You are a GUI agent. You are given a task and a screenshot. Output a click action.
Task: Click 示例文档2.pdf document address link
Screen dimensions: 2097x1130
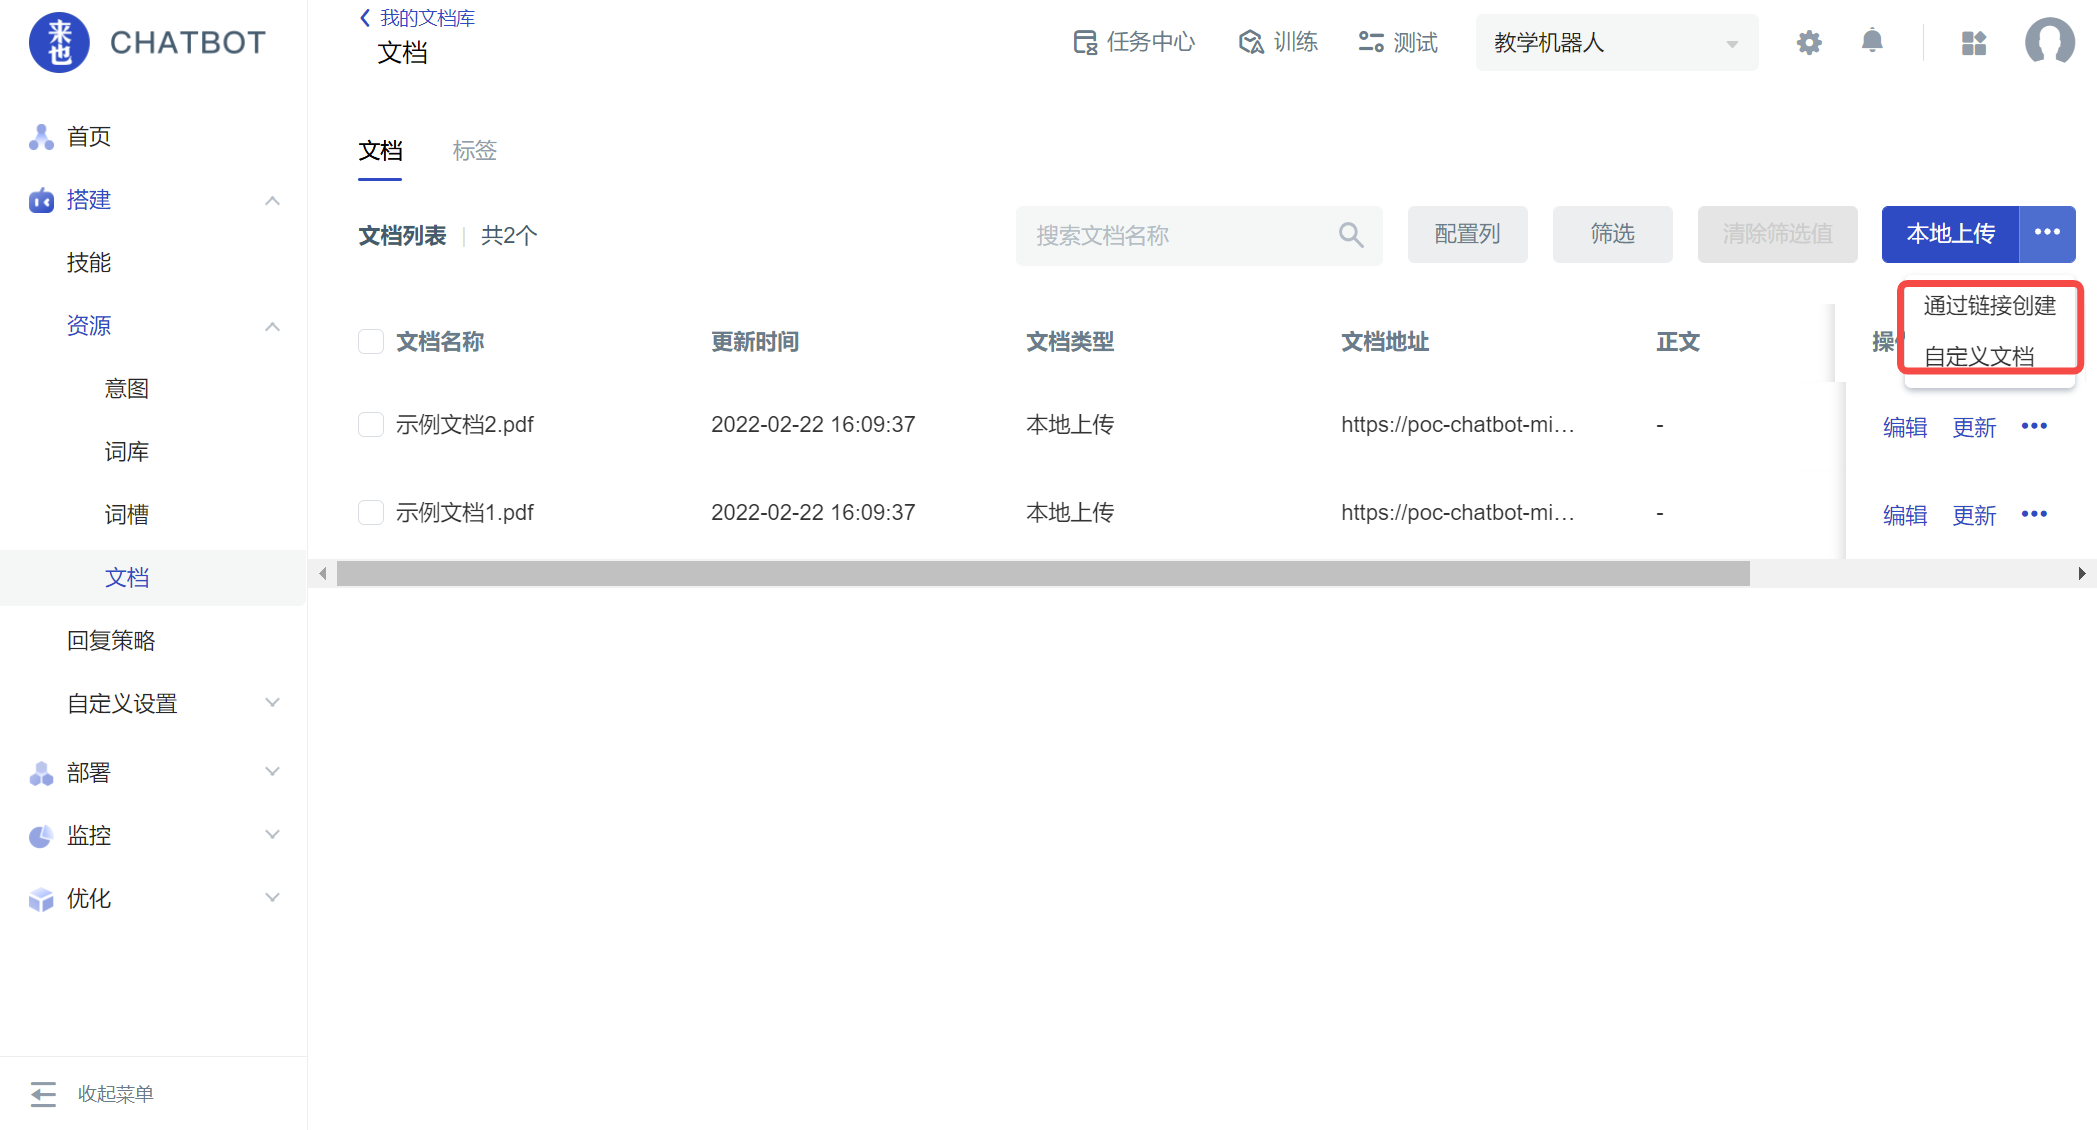pyautogui.click(x=1458, y=425)
